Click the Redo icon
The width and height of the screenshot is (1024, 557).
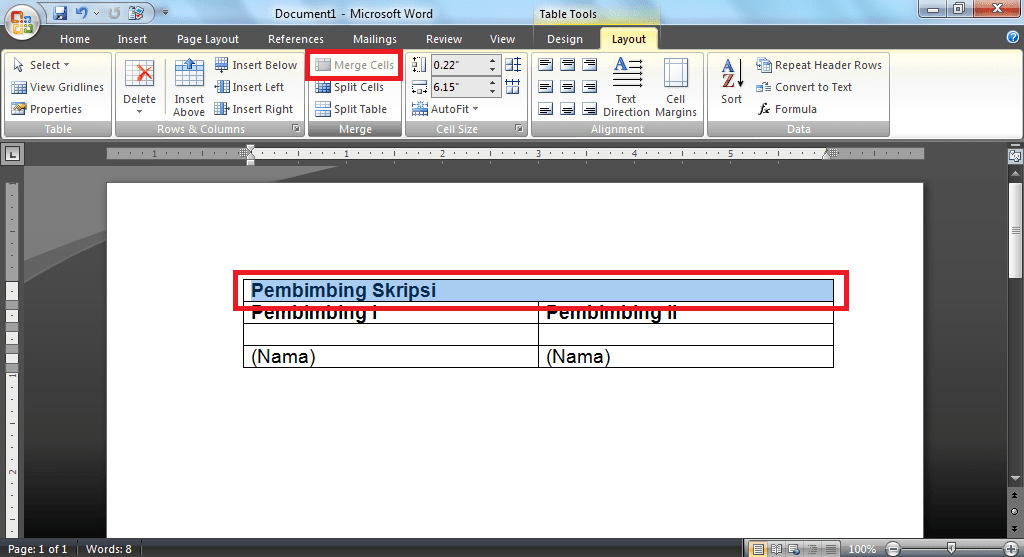114,12
